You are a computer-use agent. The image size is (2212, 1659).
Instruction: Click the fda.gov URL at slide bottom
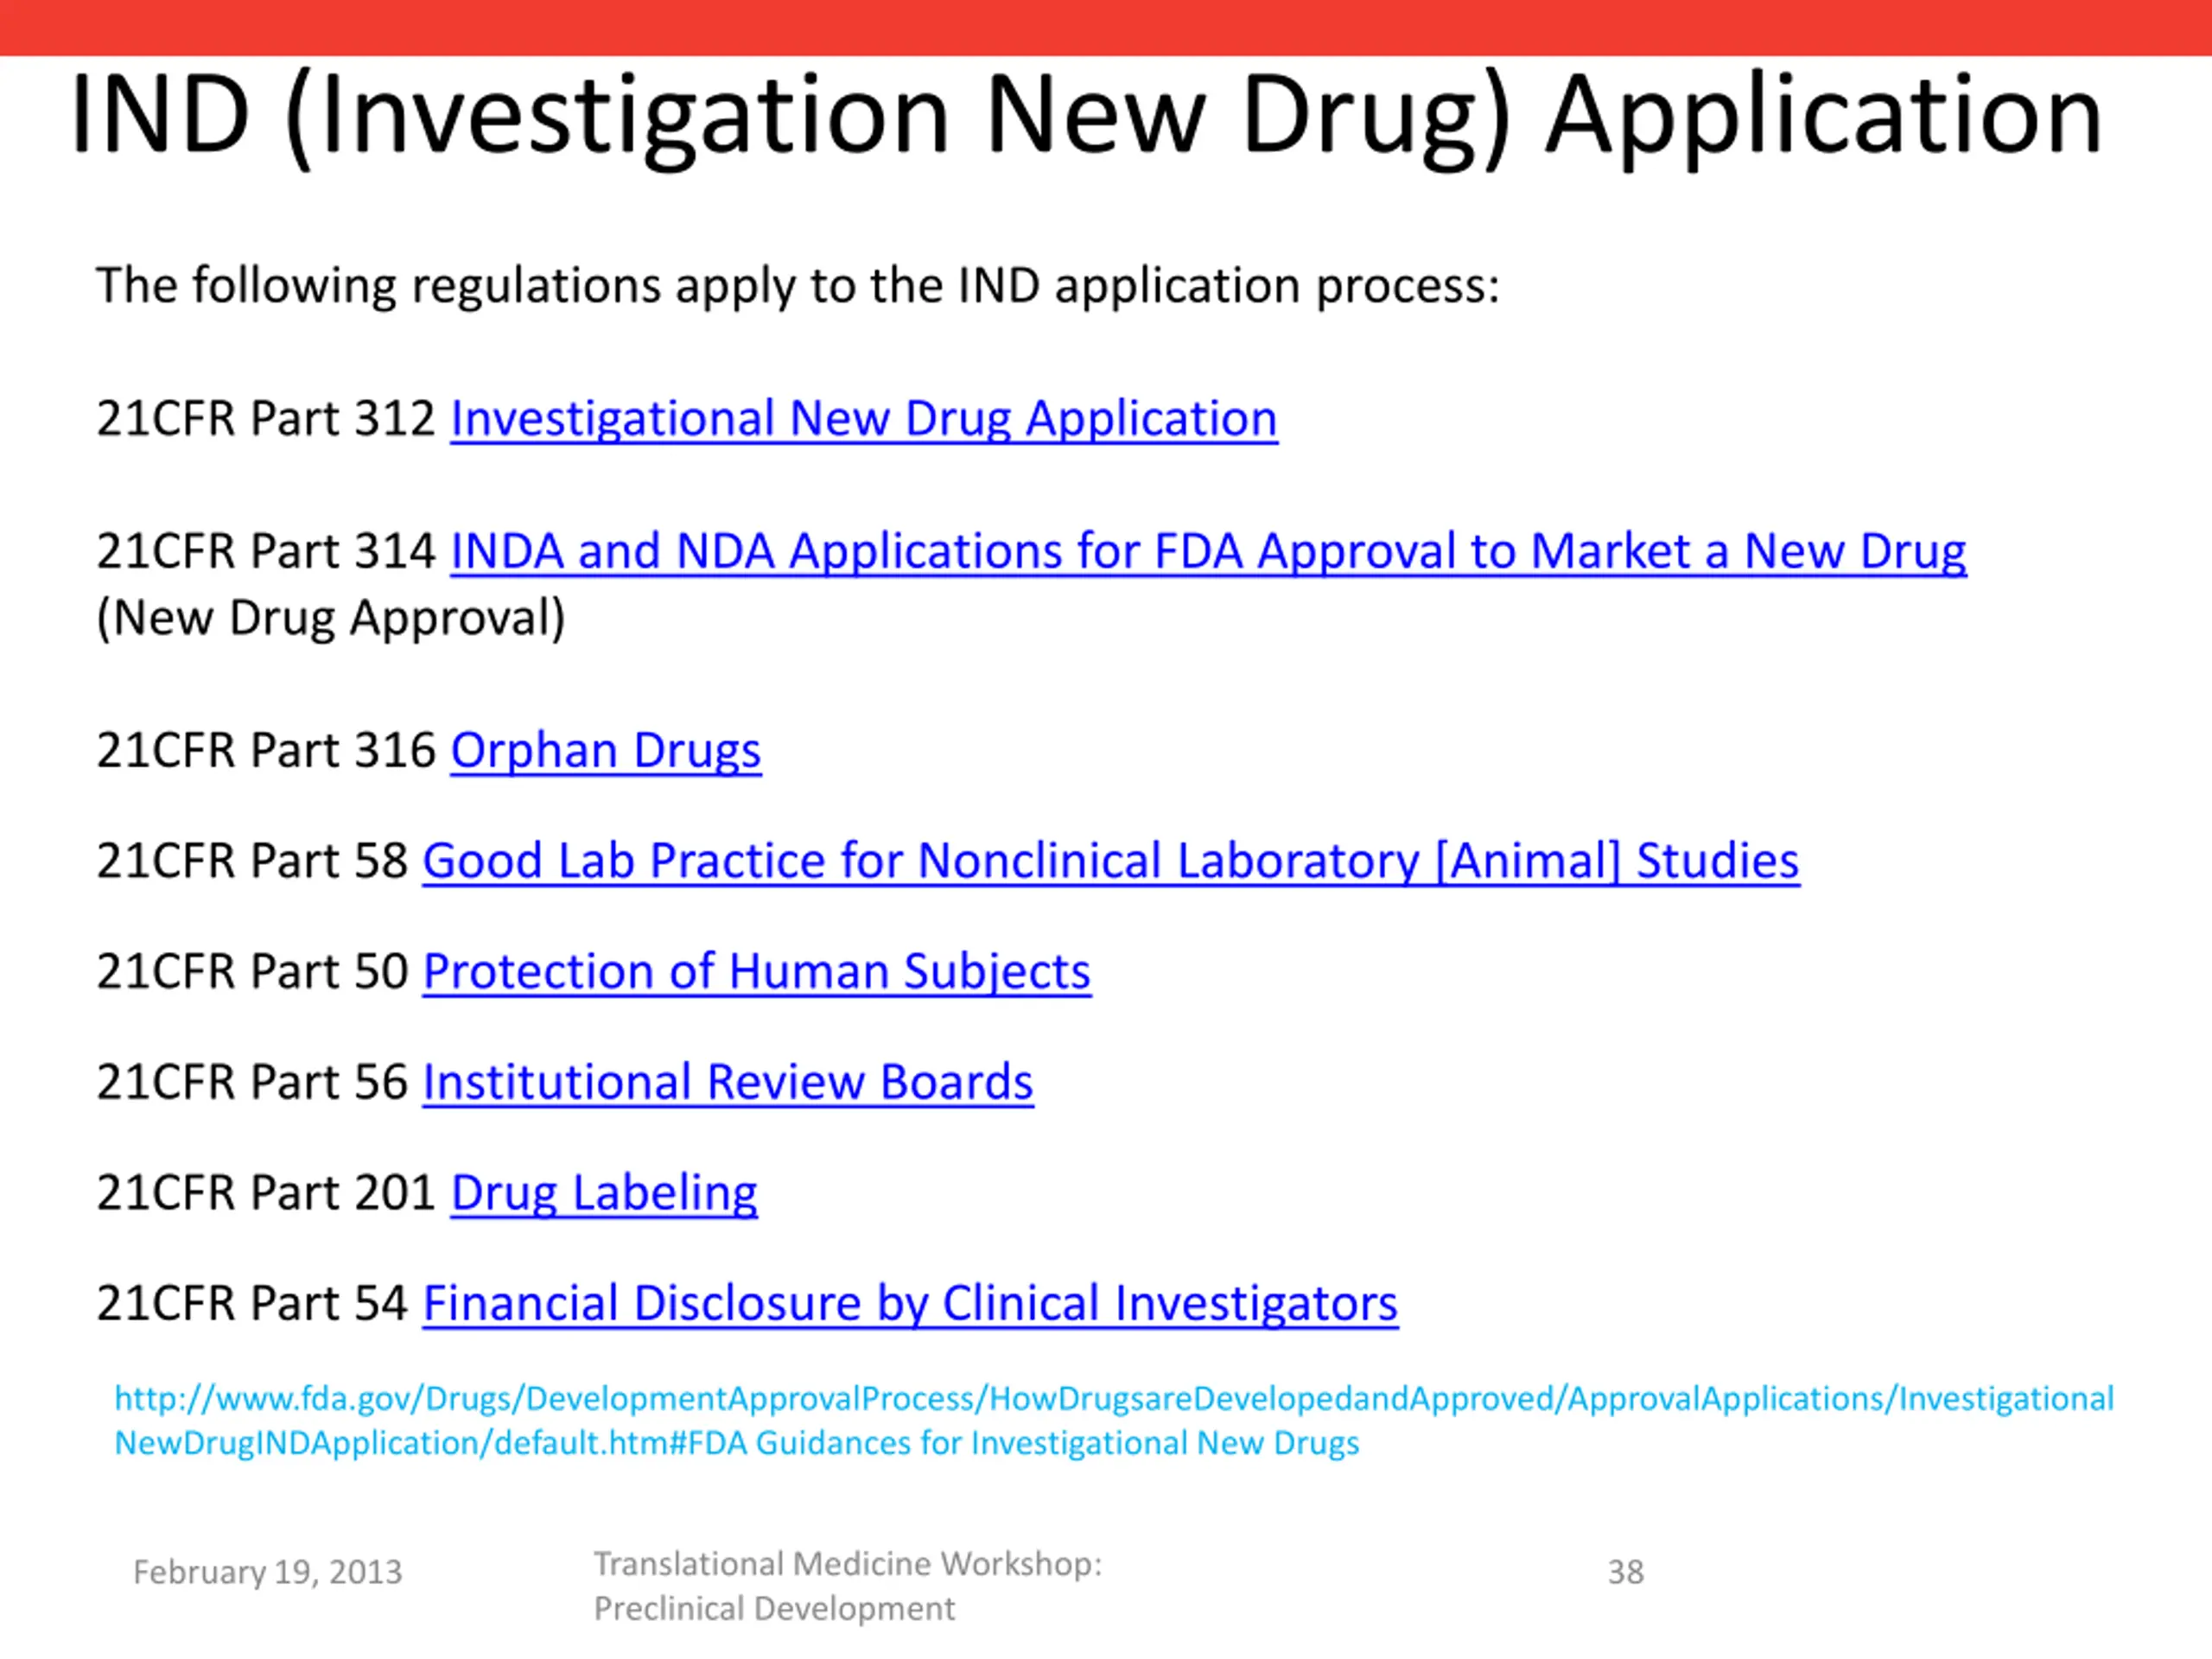(1114, 1420)
